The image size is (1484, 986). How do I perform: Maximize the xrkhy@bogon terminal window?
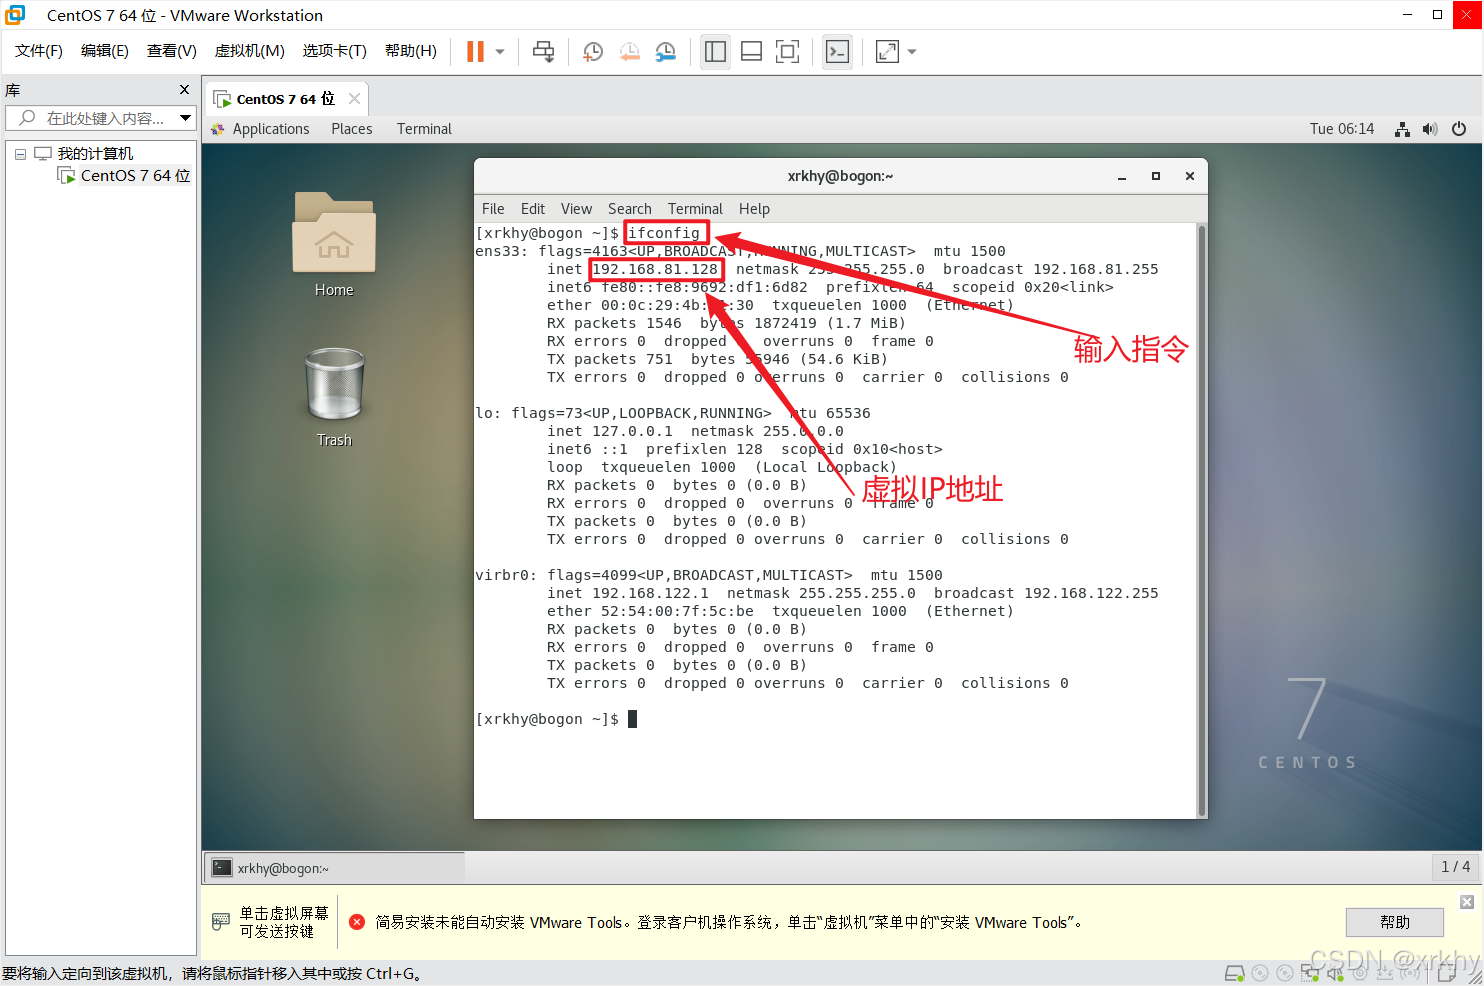click(x=1156, y=176)
